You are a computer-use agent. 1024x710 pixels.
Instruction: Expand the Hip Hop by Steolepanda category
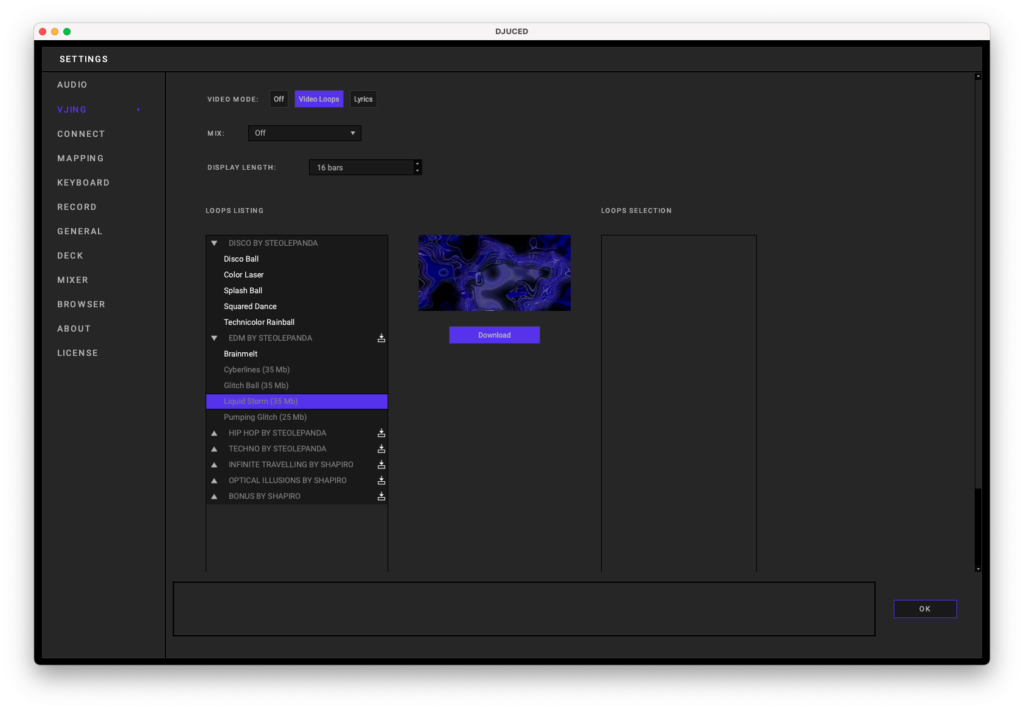coord(214,433)
